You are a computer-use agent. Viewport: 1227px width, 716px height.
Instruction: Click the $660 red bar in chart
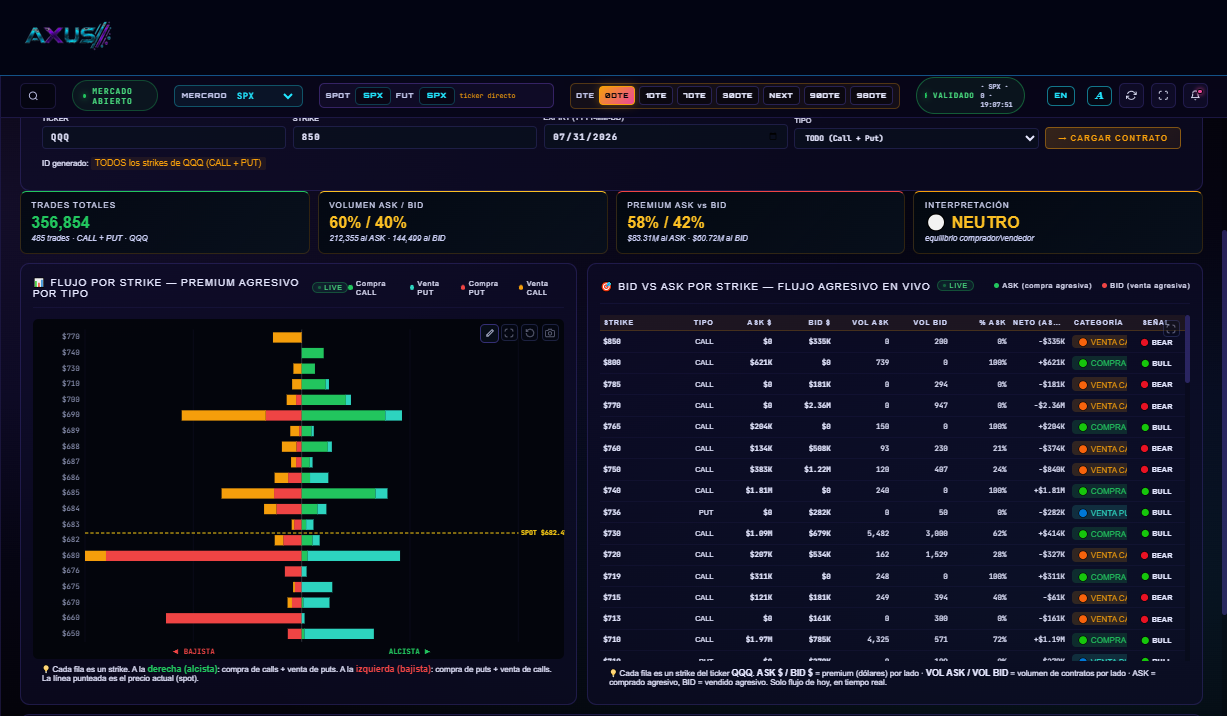point(234,619)
